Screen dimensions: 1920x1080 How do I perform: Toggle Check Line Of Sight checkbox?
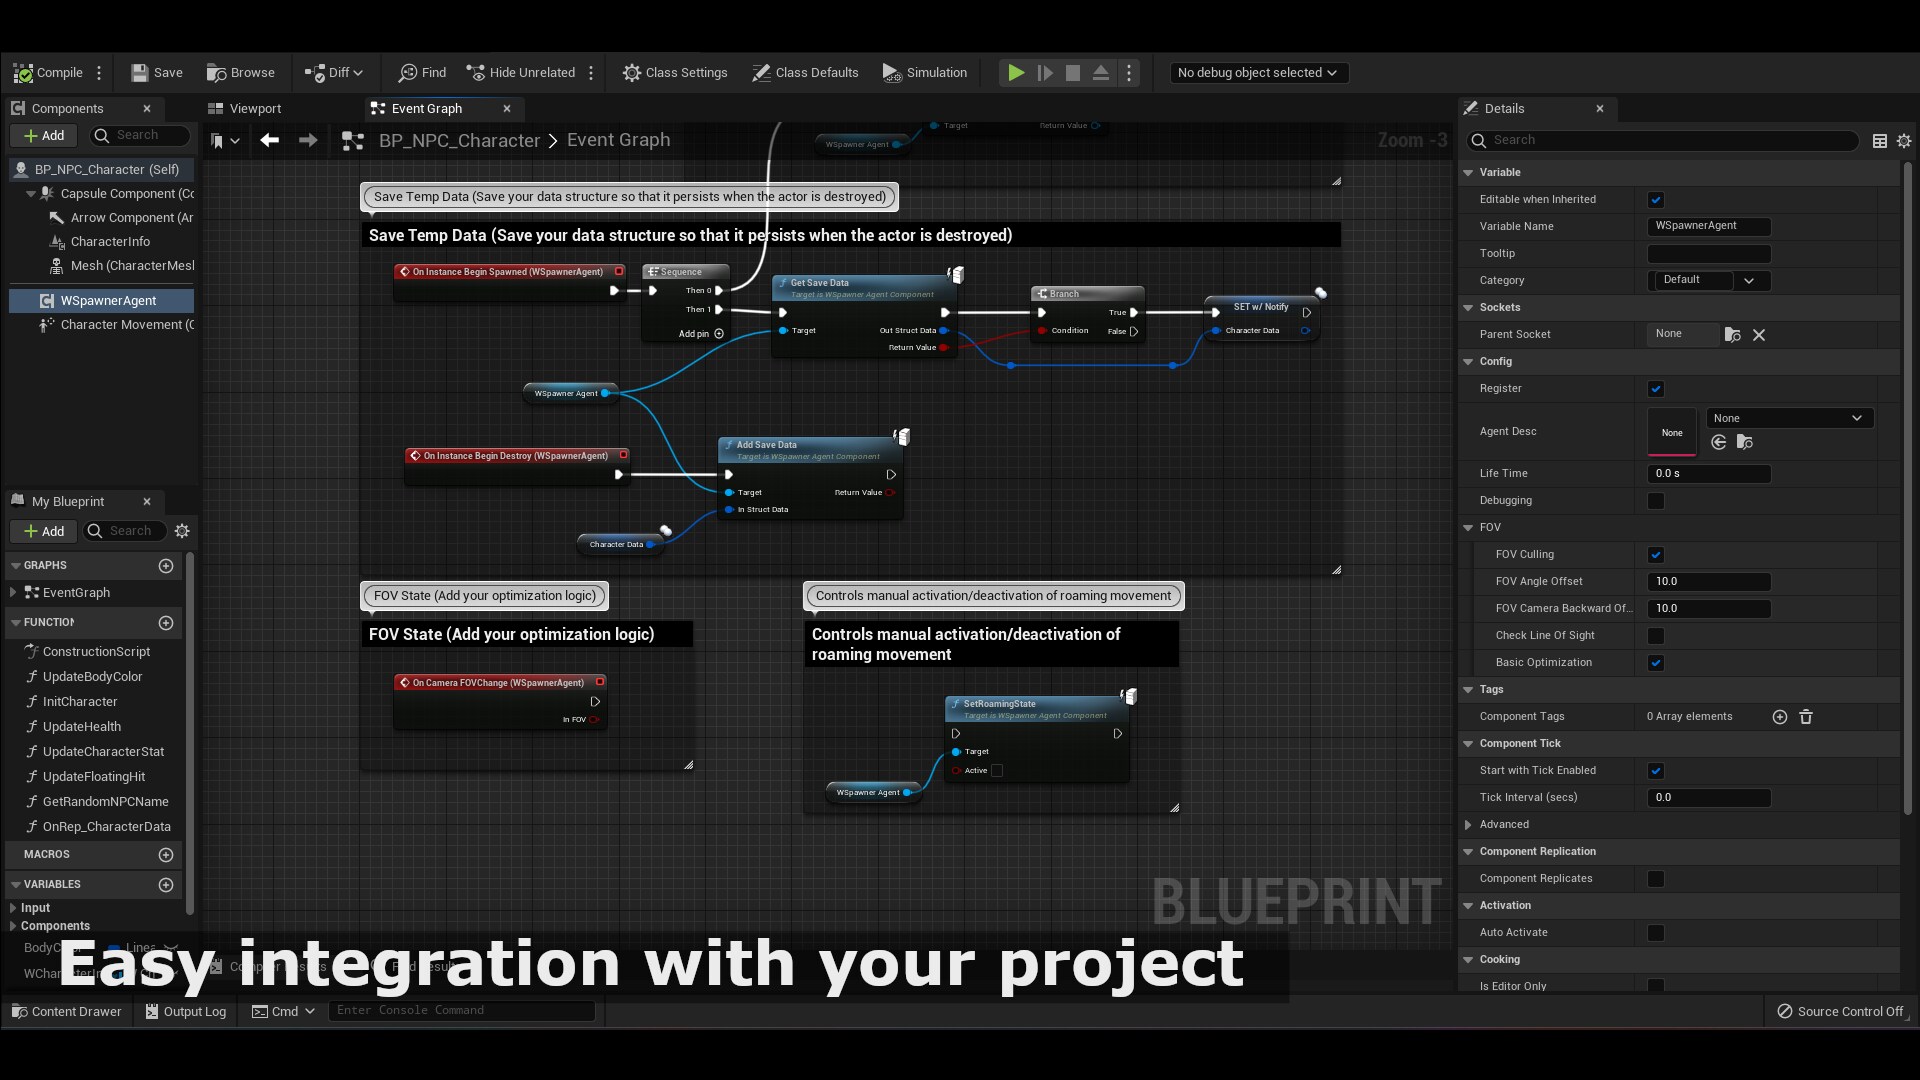(1656, 636)
